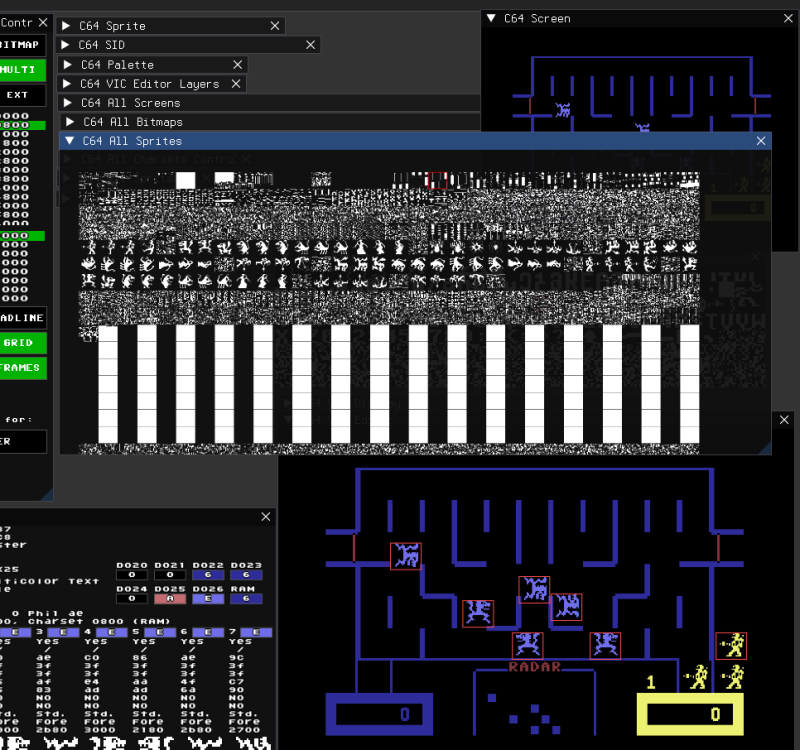Toggle the BITMAP mode button
The width and height of the screenshot is (800, 750).
(22, 45)
